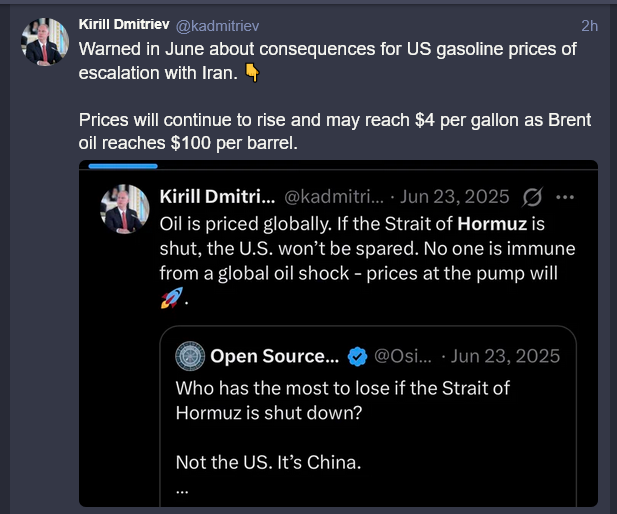The image size is (617, 514).
Task: Open the Grok icon in embedded tweet
Action: (x=532, y=197)
